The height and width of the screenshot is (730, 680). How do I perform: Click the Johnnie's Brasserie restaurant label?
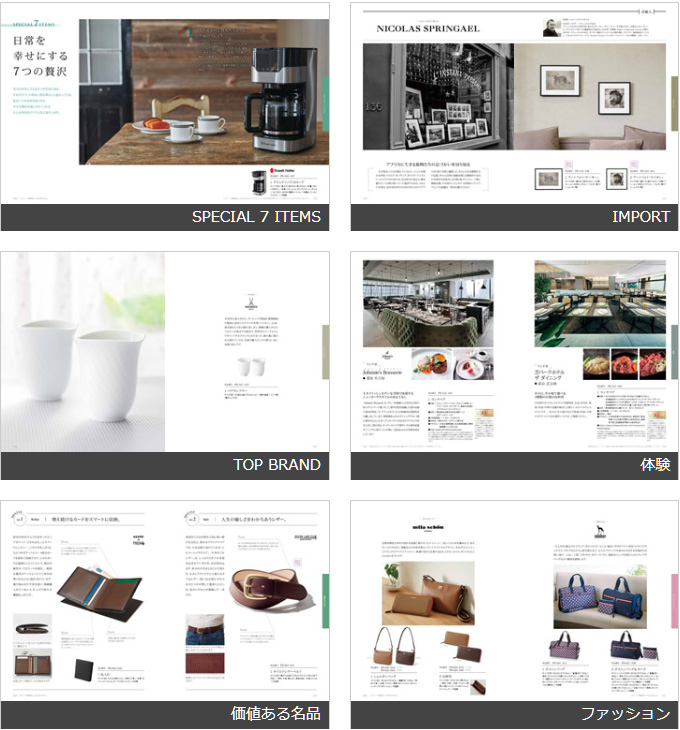[x=382, y=372]
